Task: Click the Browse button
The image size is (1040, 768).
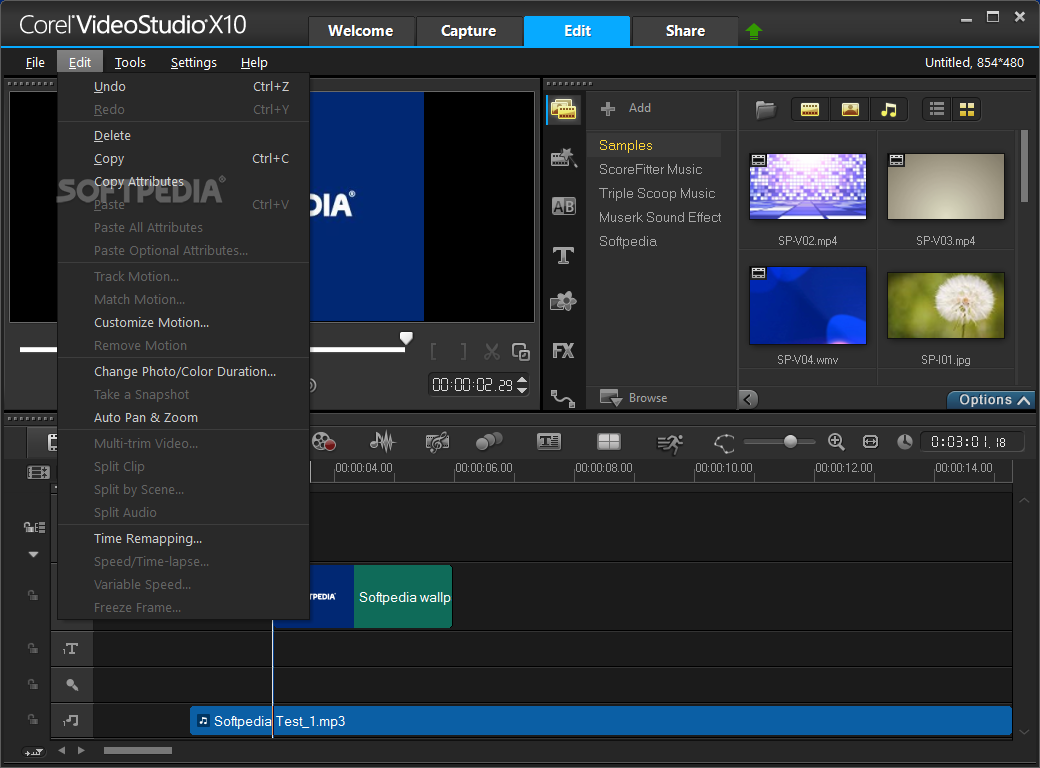Action: [x=633, y=398]
